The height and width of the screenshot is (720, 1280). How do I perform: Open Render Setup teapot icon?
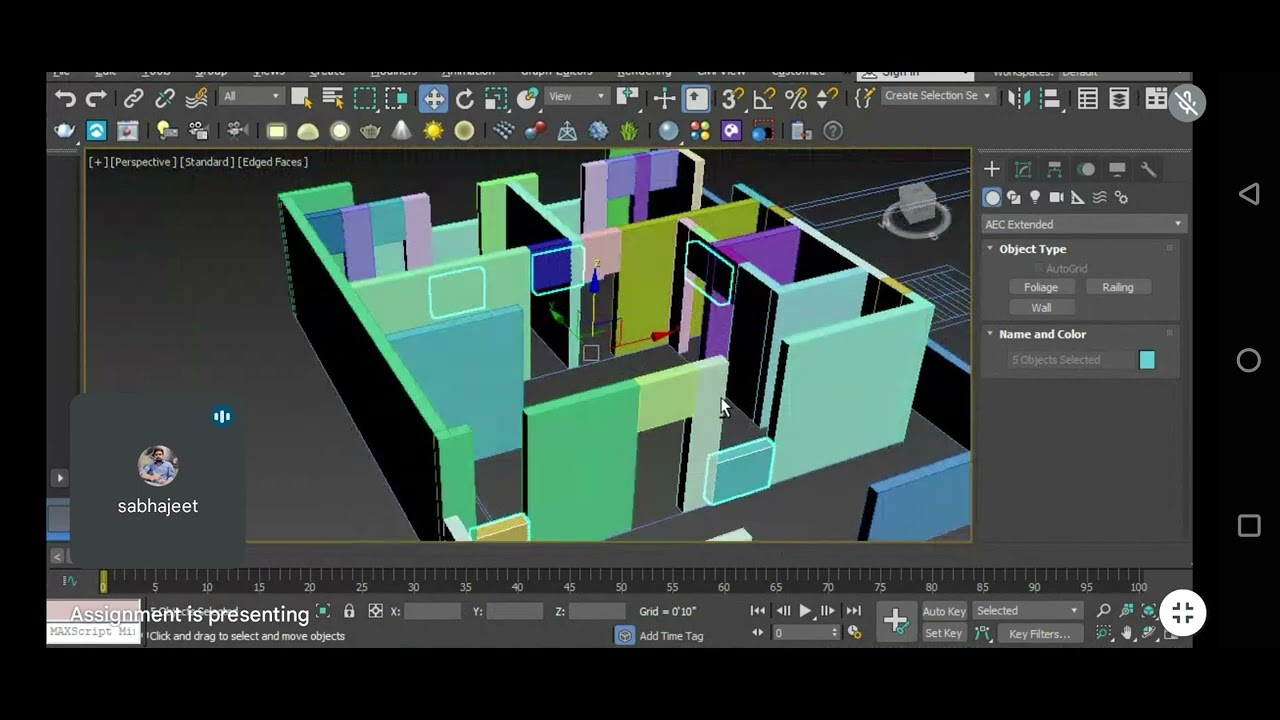65,131
